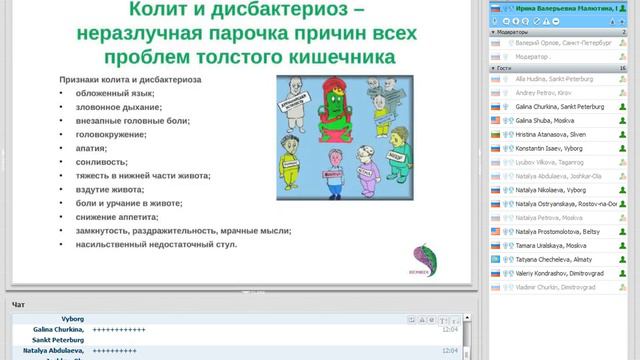Click presenter name Ирина Валерьевна Малютина
640x360 pixels.
[566, 9]
